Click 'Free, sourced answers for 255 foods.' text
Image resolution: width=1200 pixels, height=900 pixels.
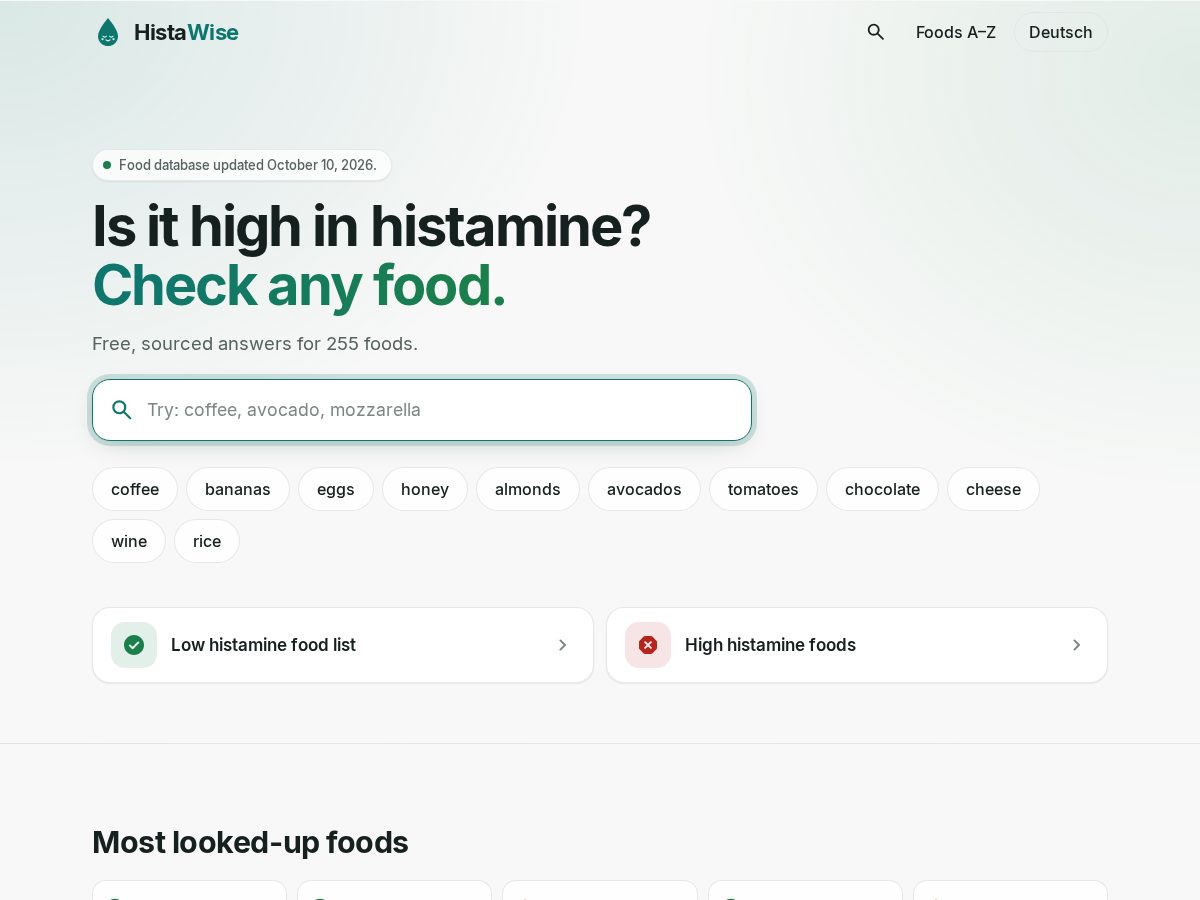pyautogui.click(x=255, y=344)
